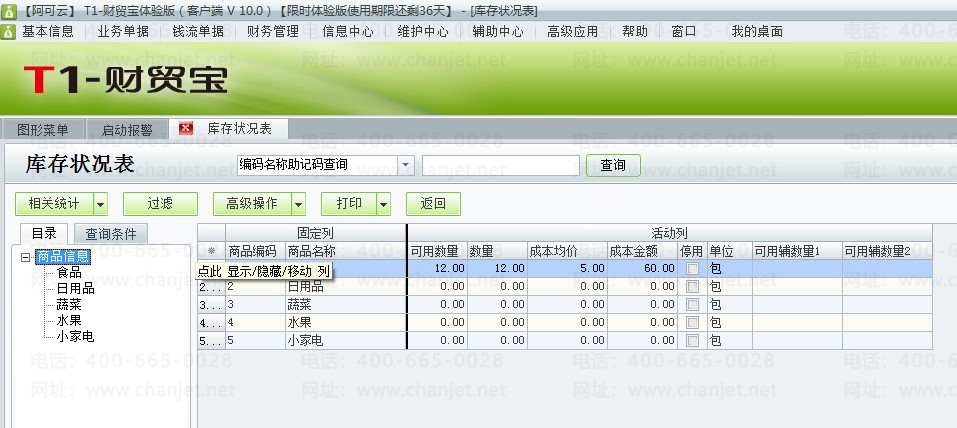
Task: Expand the 高级操作 dropdown arrow
Action: (298, 205)
